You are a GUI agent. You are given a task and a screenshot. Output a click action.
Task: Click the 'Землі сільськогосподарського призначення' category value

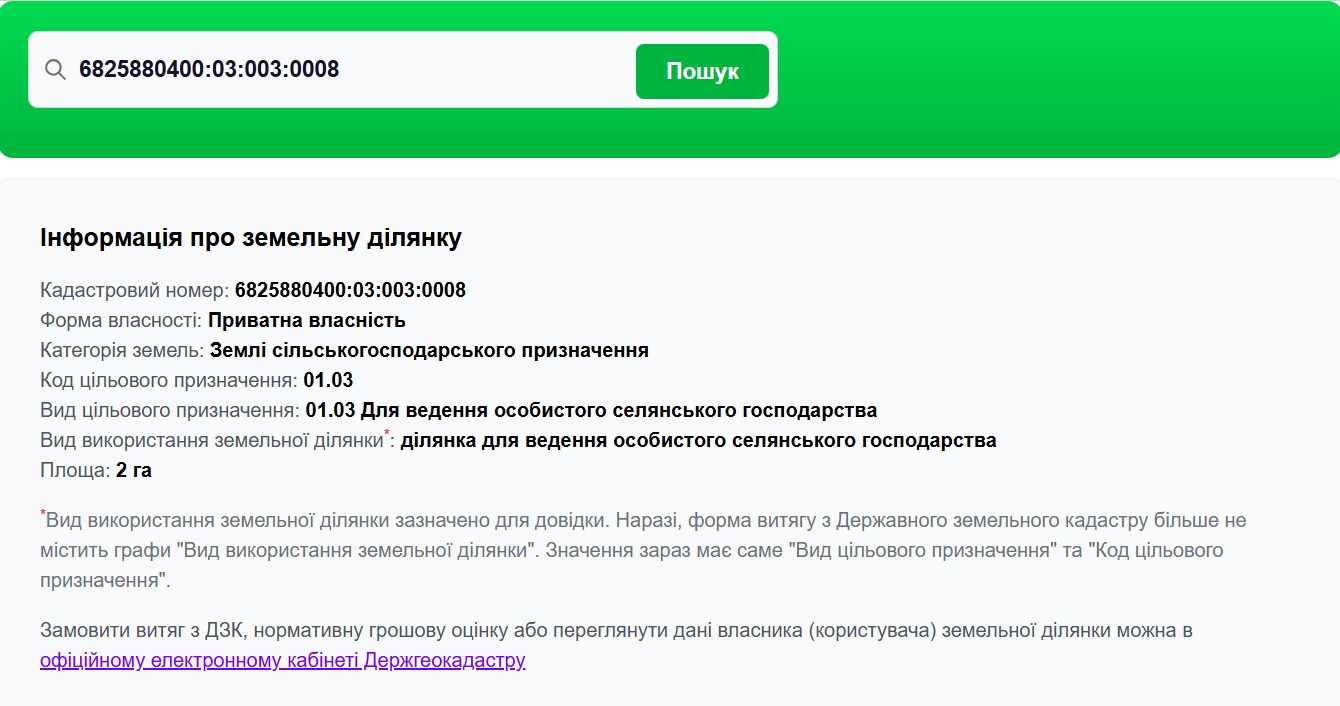429,351
